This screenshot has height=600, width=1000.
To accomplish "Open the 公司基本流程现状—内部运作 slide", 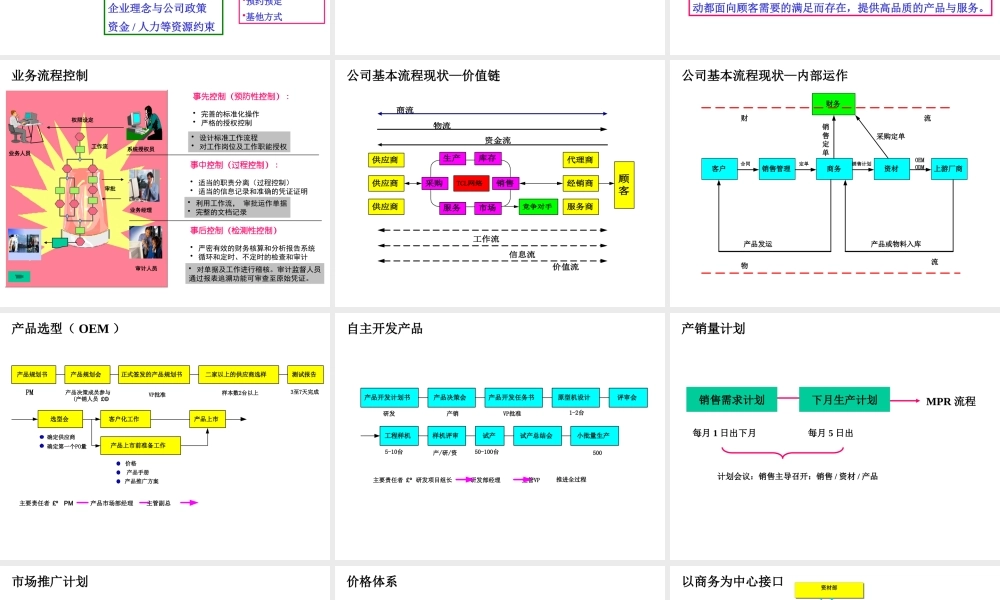I will pos(835,183).
